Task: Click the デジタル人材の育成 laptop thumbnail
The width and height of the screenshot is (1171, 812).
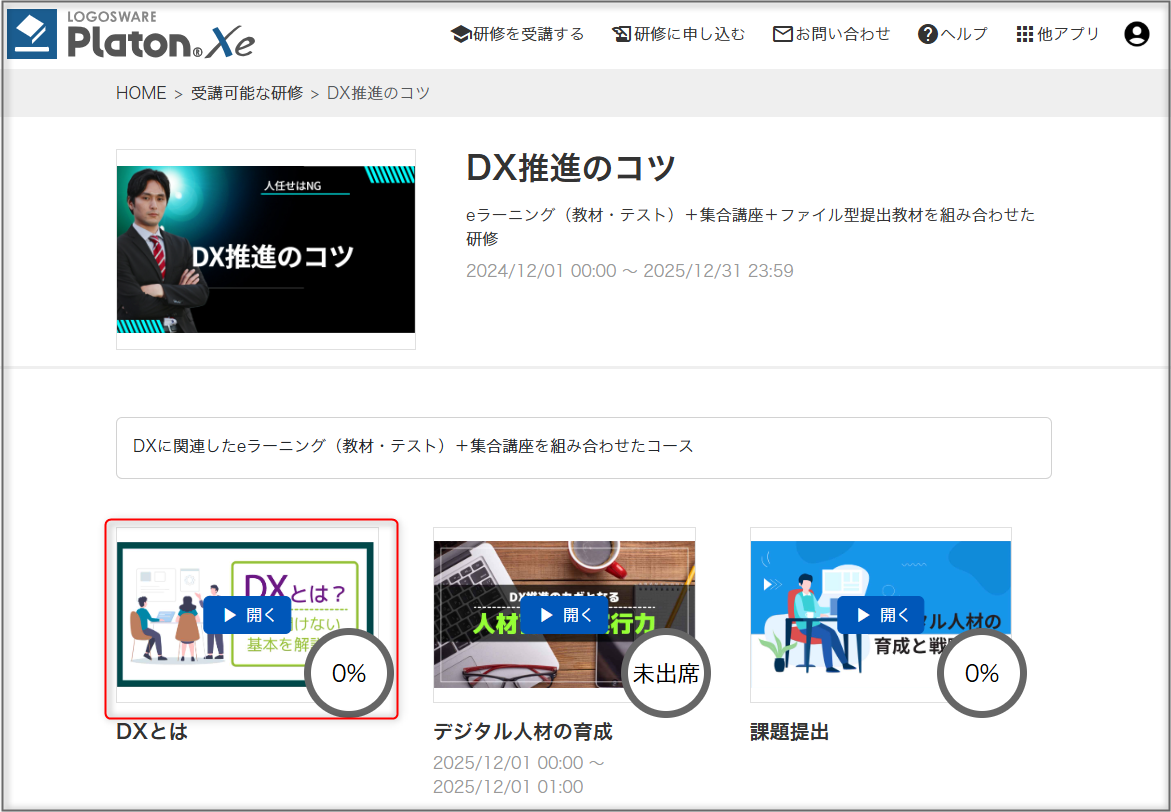Action: 565,614
